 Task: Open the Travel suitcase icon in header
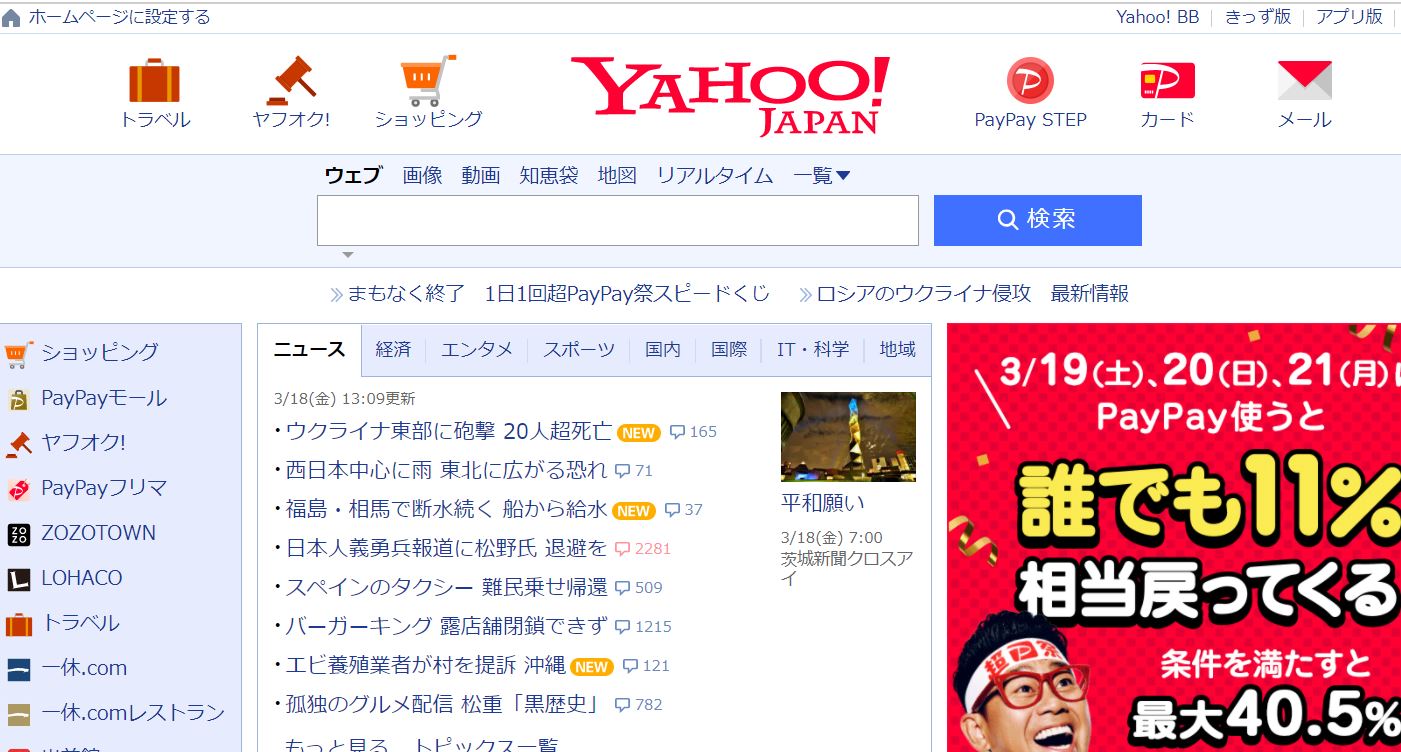154,81
